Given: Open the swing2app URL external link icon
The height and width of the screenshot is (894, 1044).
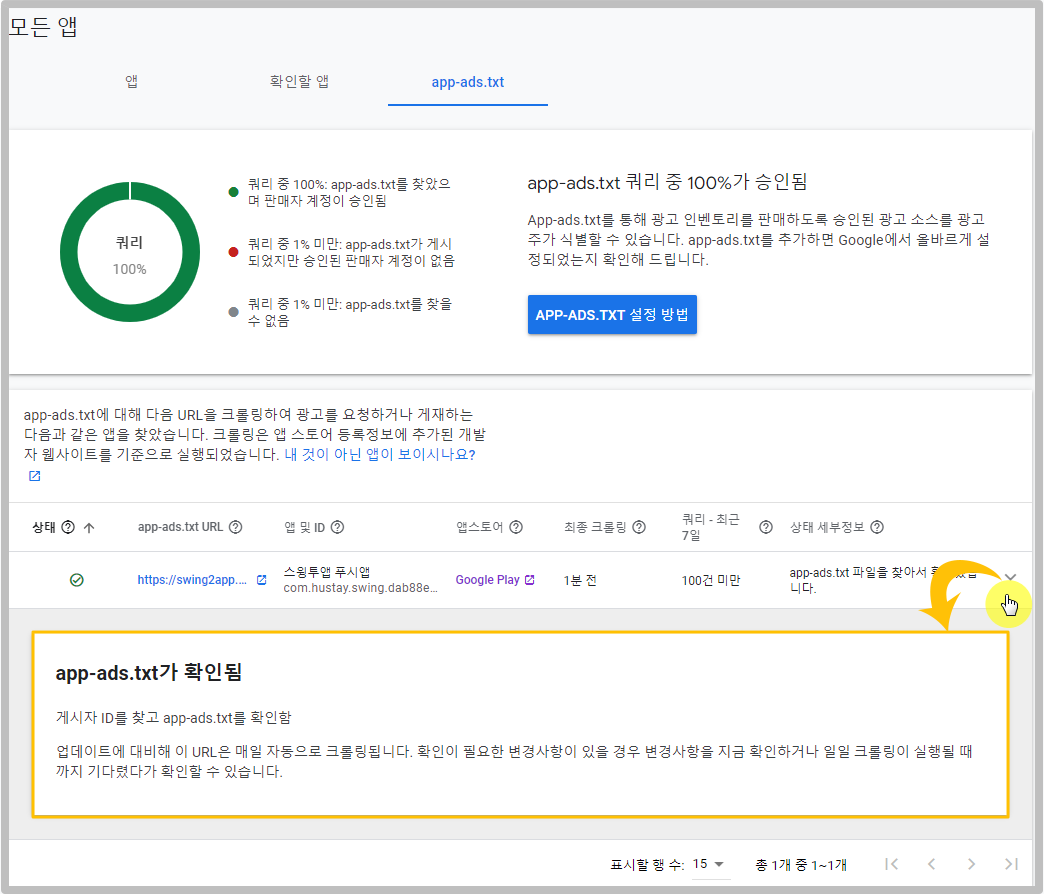Looking at the screenshot, I should [x=262, y=580].
